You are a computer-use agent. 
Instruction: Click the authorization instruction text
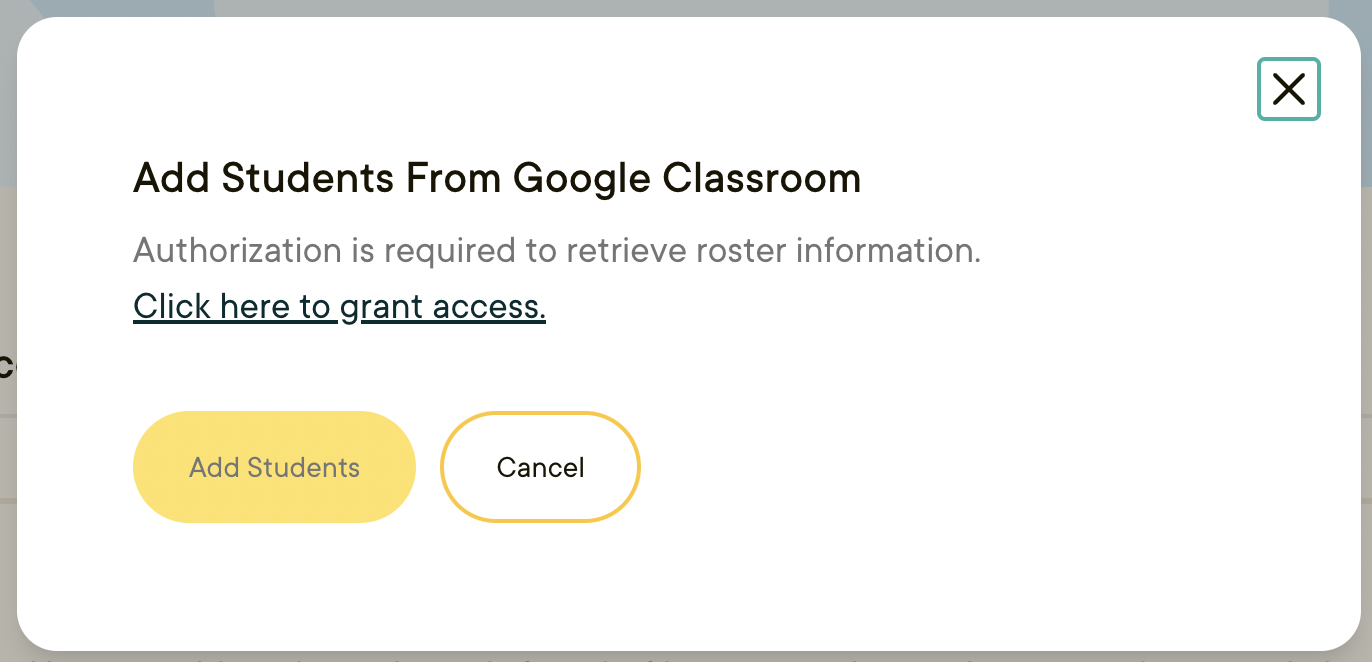[557, 250]
